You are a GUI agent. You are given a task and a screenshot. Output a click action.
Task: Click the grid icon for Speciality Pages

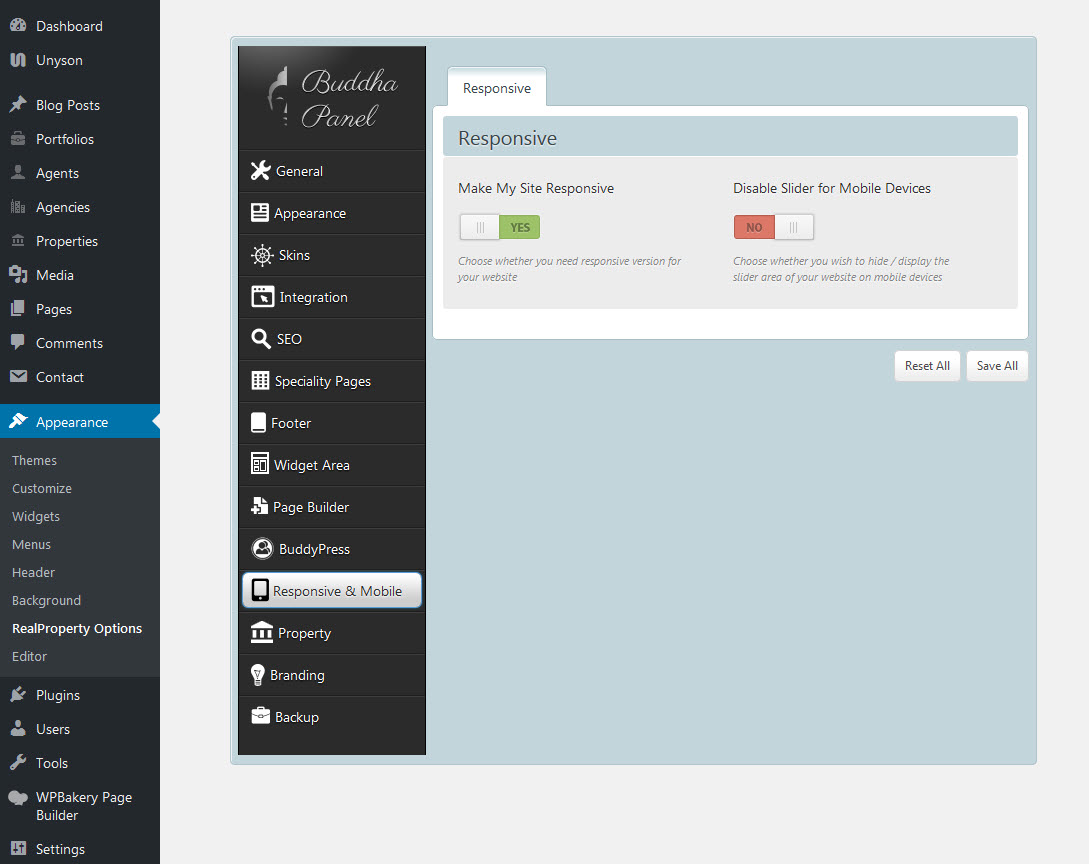tap(260, 381)
